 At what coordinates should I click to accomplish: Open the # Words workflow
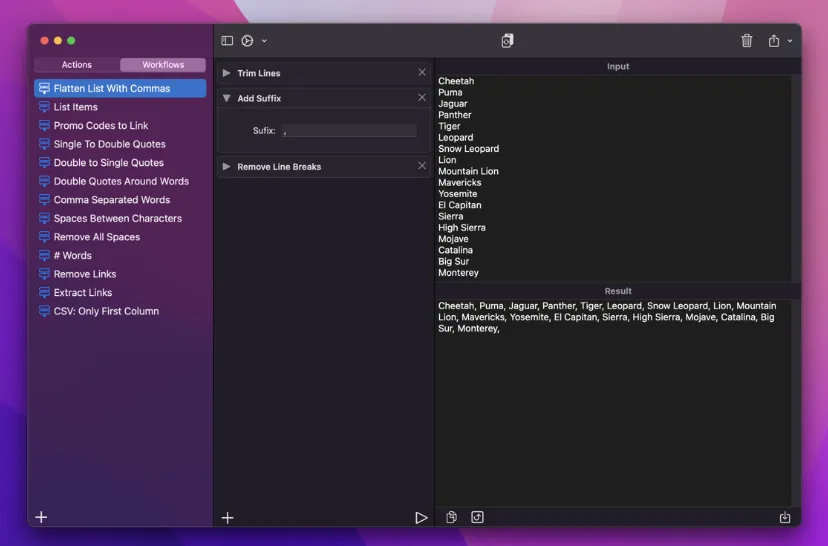click(x=120, y=256)
